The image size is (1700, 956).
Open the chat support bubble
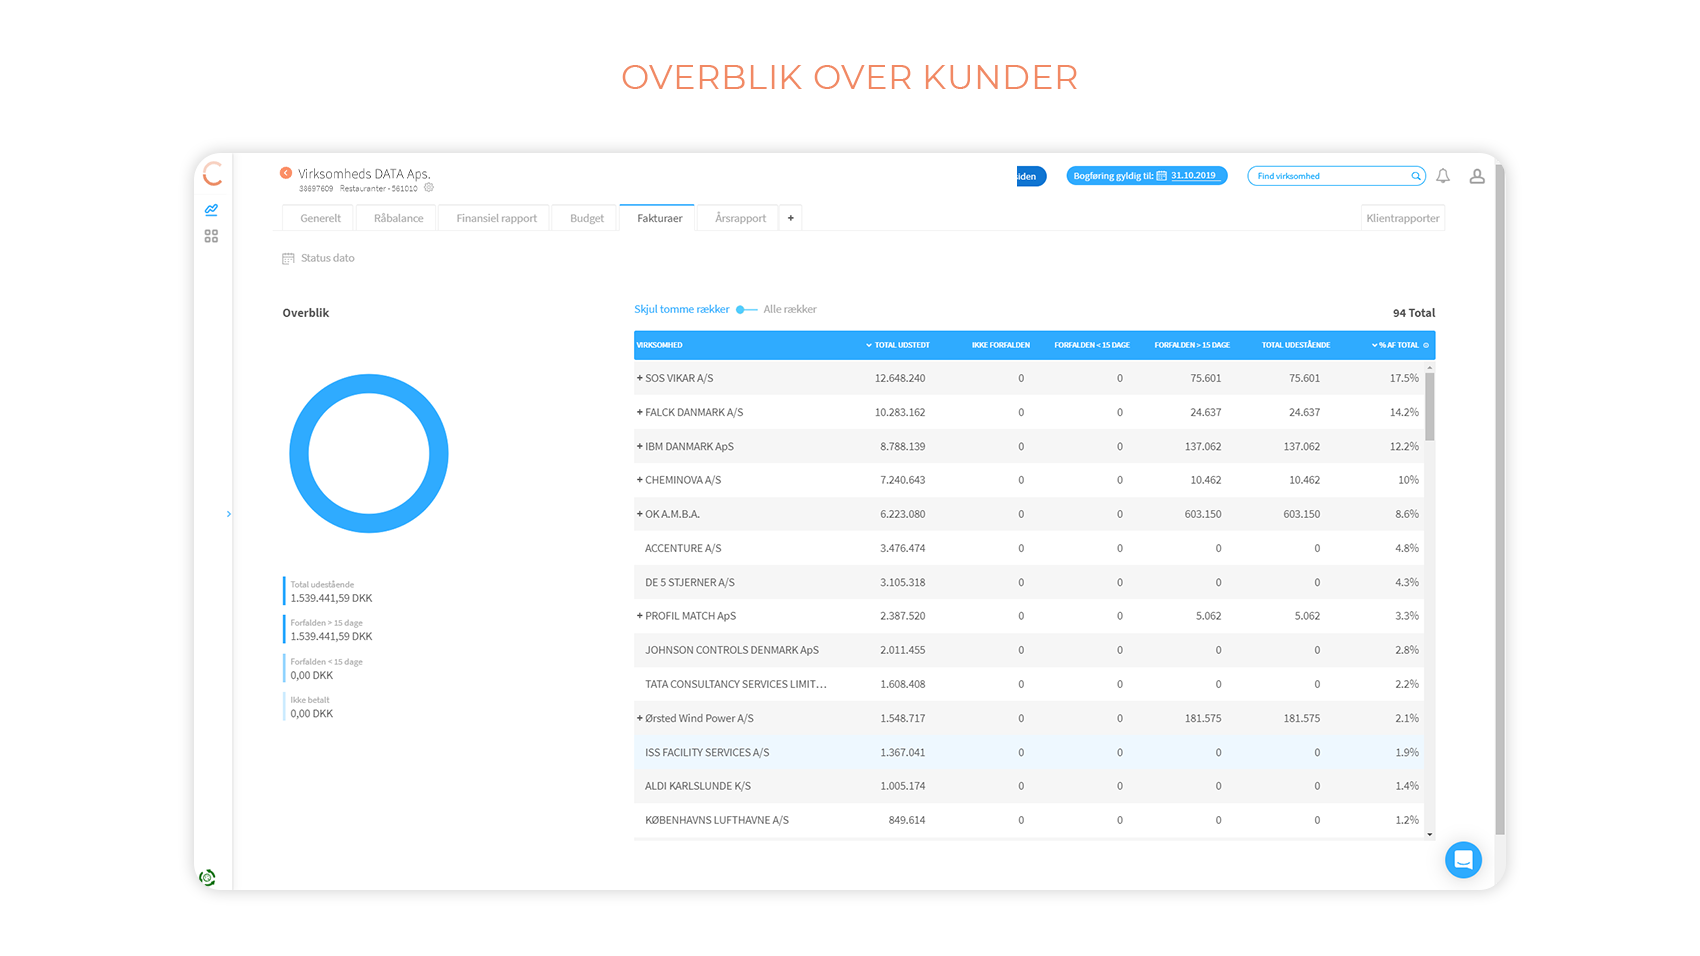point(1462,860)
